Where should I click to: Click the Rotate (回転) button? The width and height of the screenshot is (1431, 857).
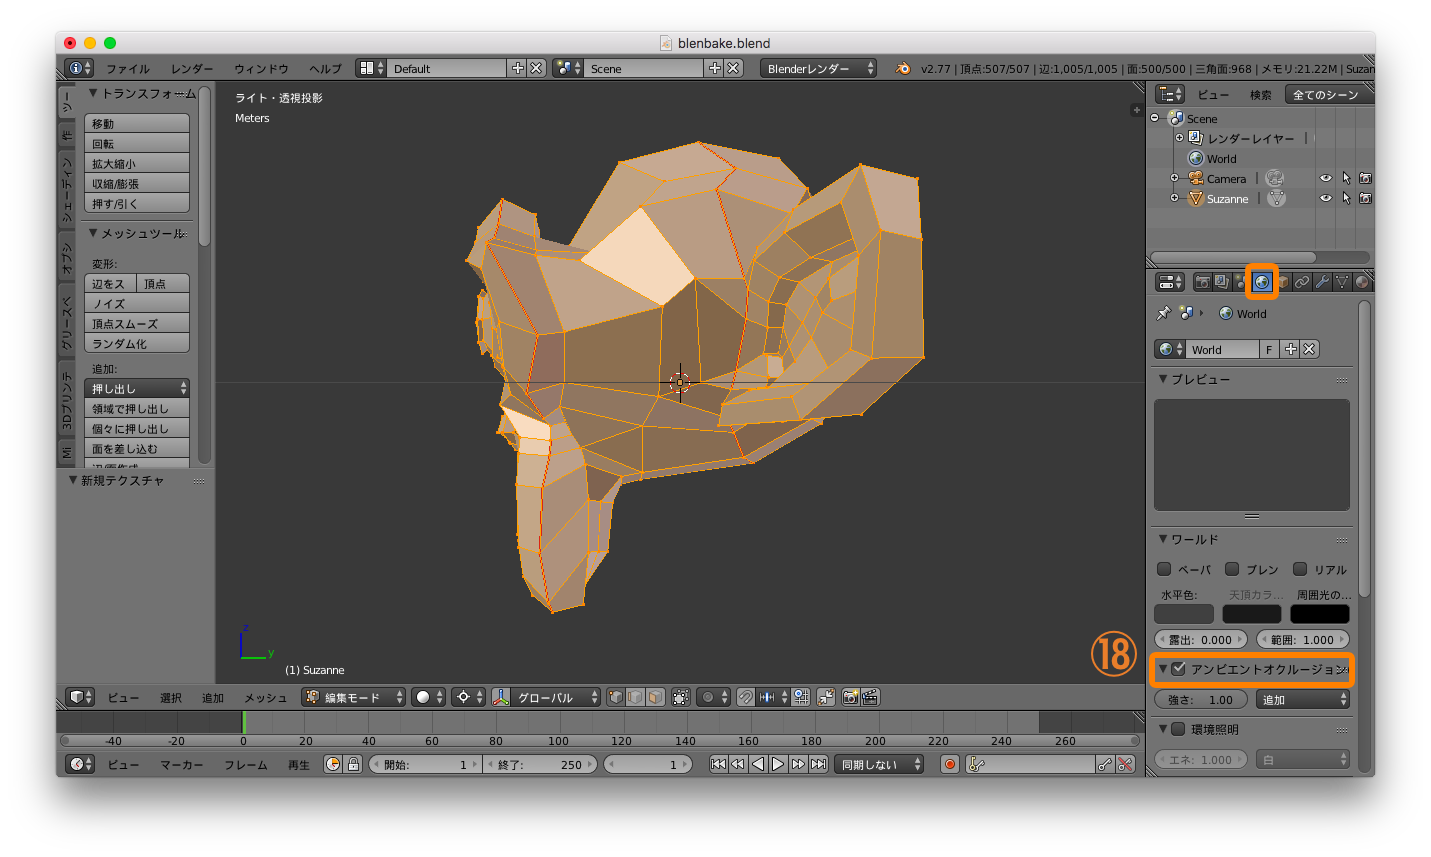click(137, 143)
